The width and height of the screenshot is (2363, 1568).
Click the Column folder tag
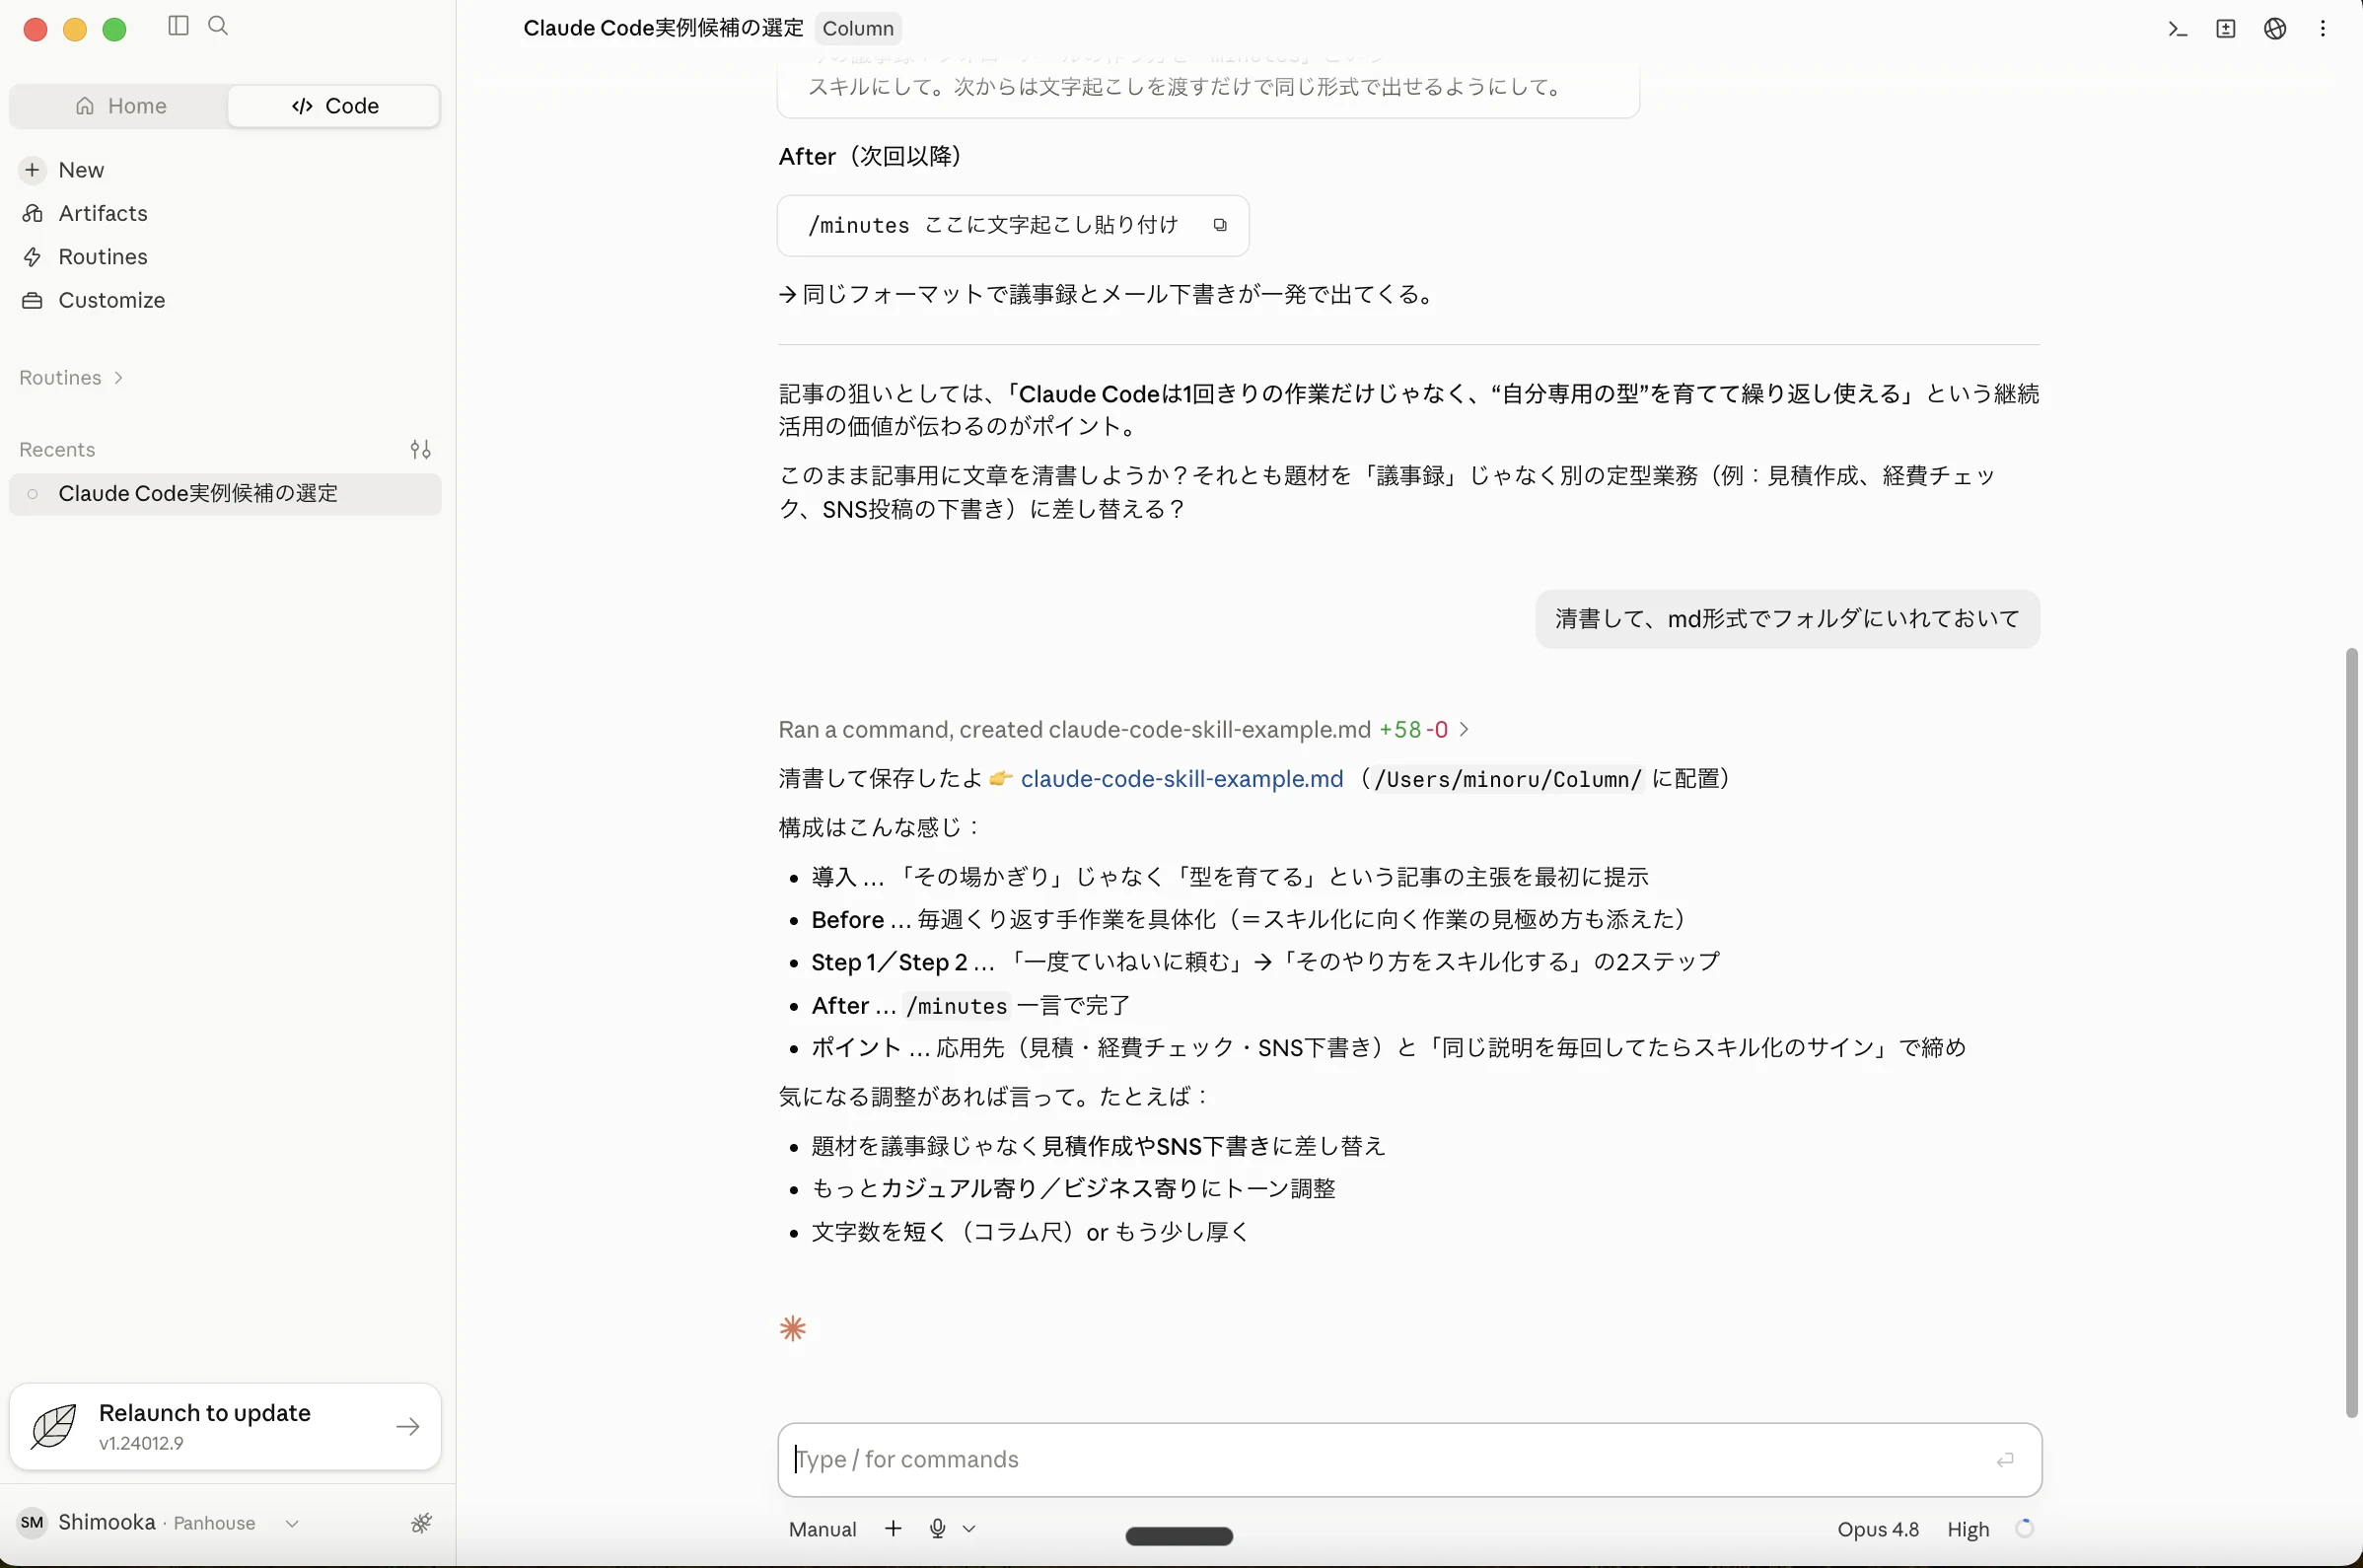(x=857, y=29)
